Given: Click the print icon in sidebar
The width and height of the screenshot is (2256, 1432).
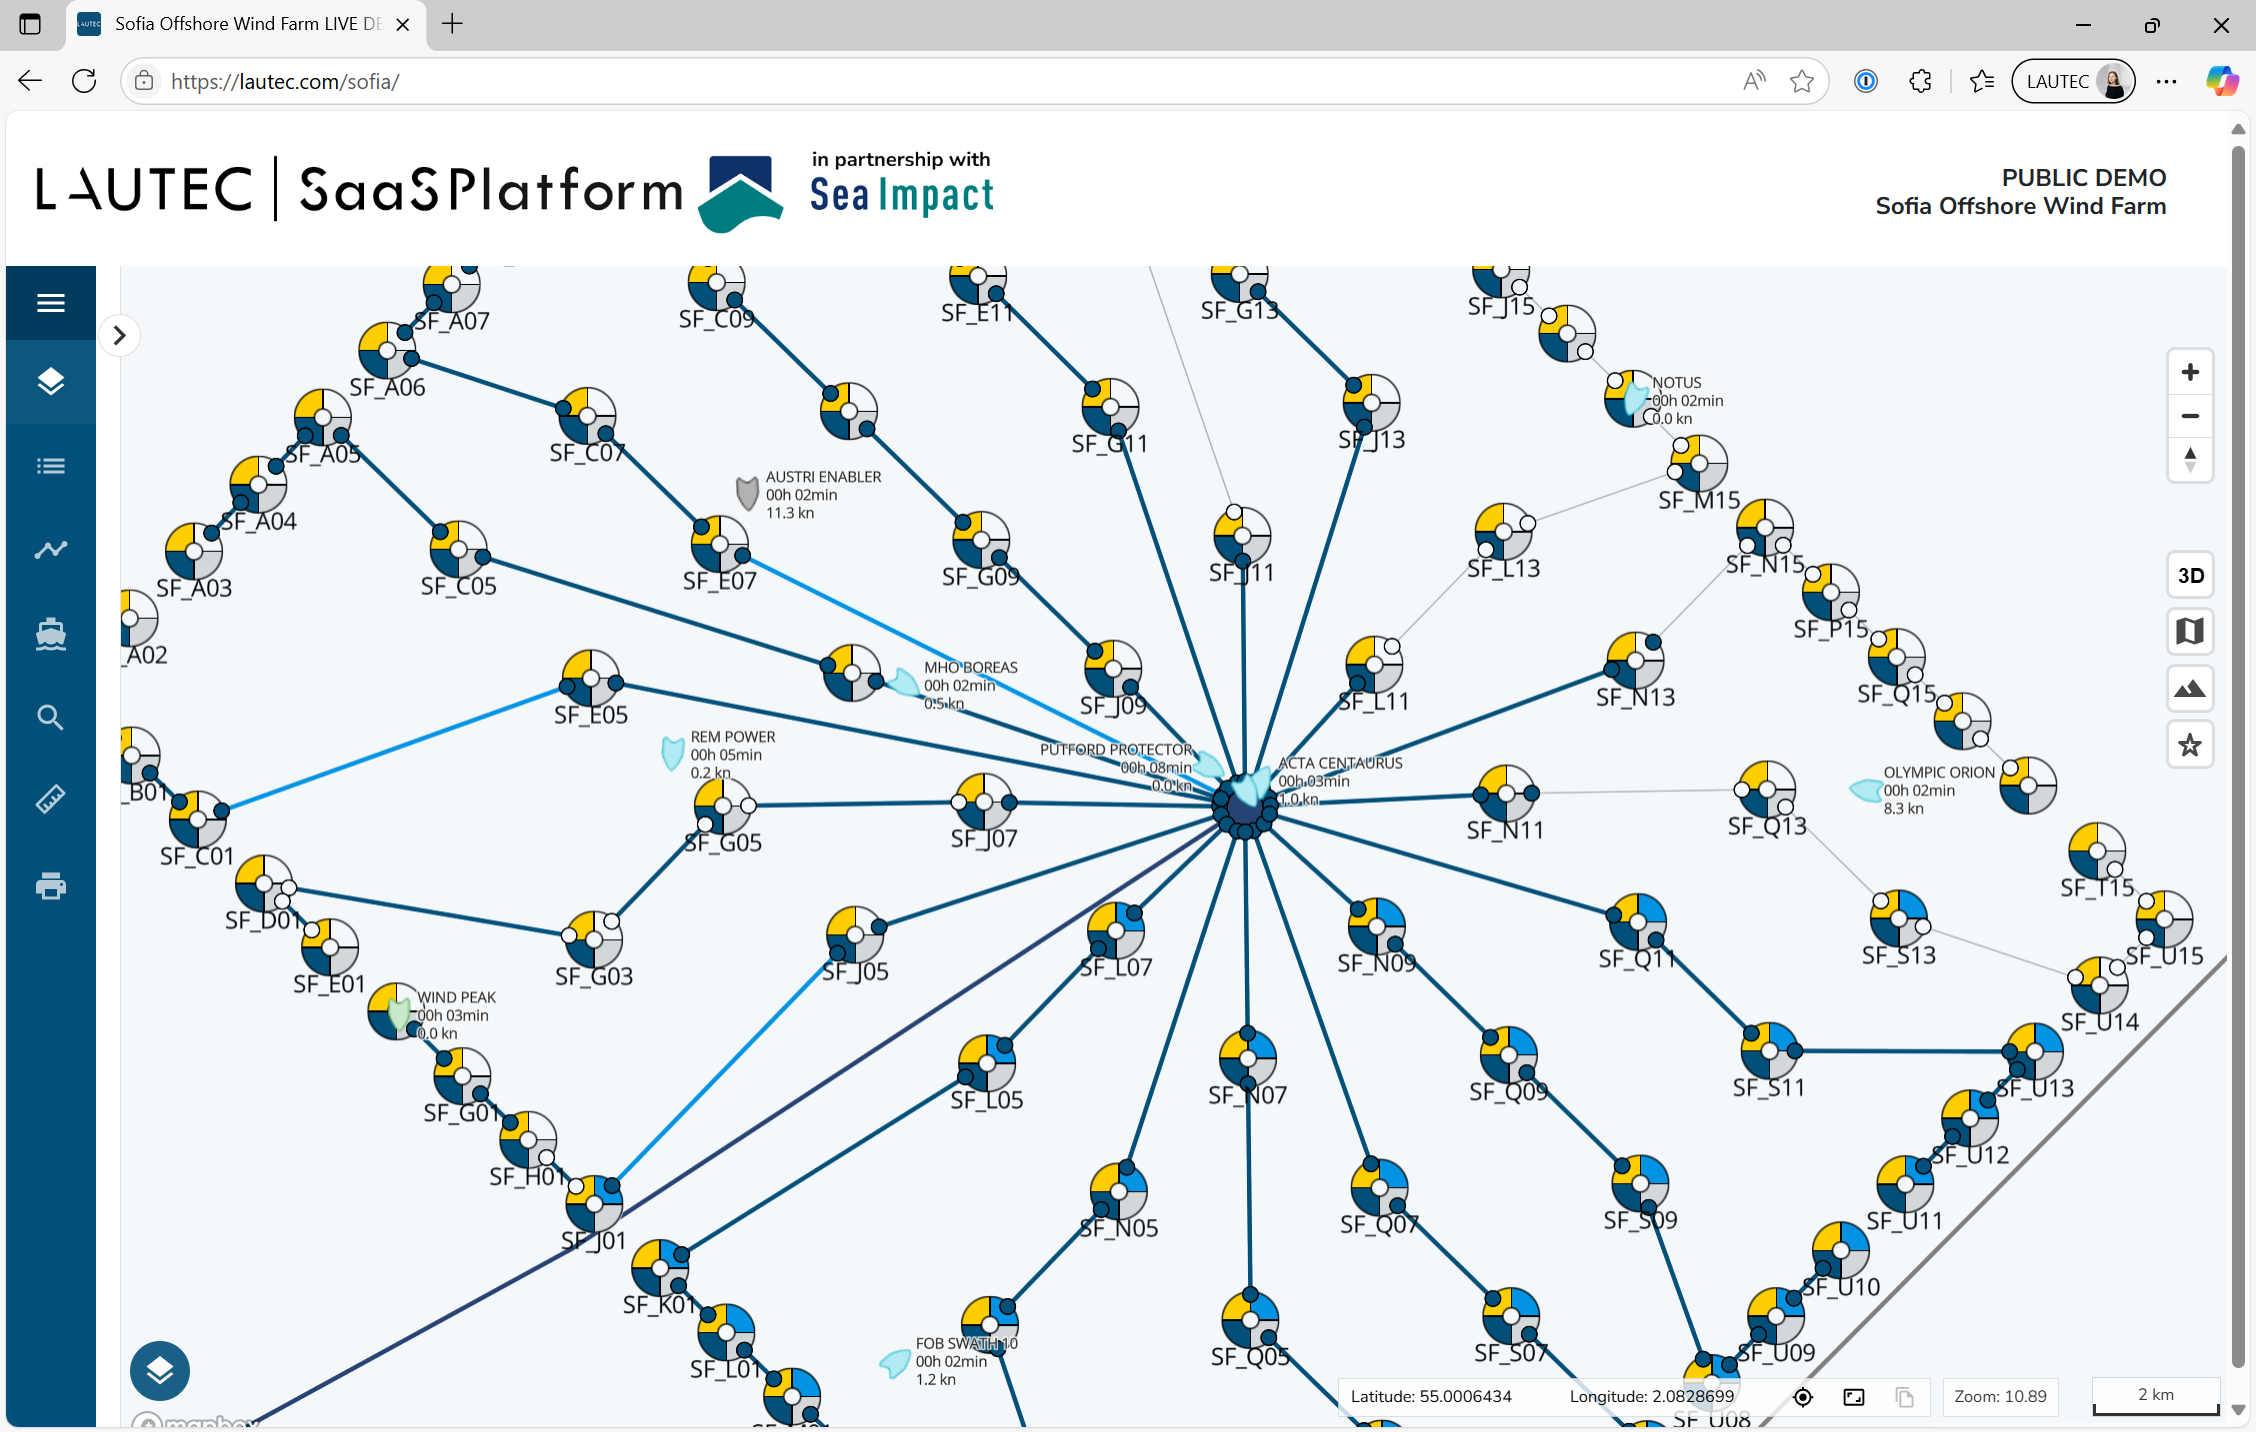Looking at the screenshot, I should 51,886.
